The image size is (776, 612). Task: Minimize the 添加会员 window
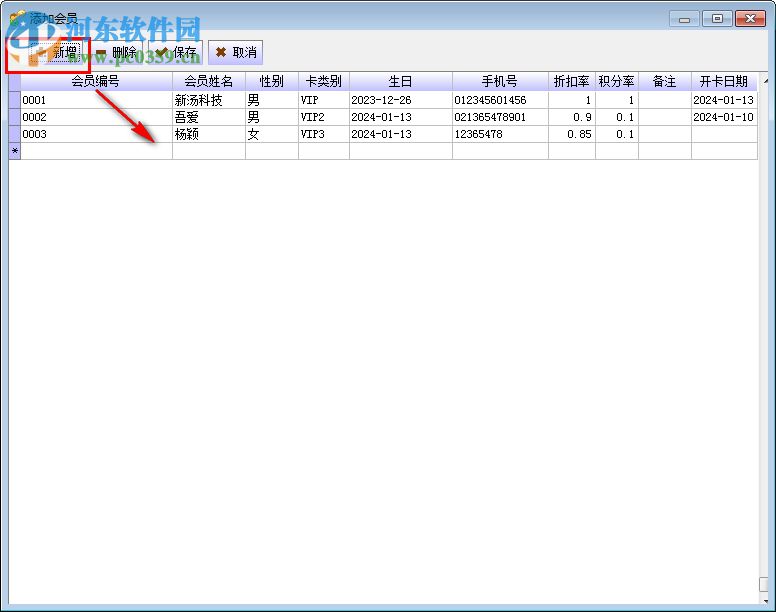(684, 19)
